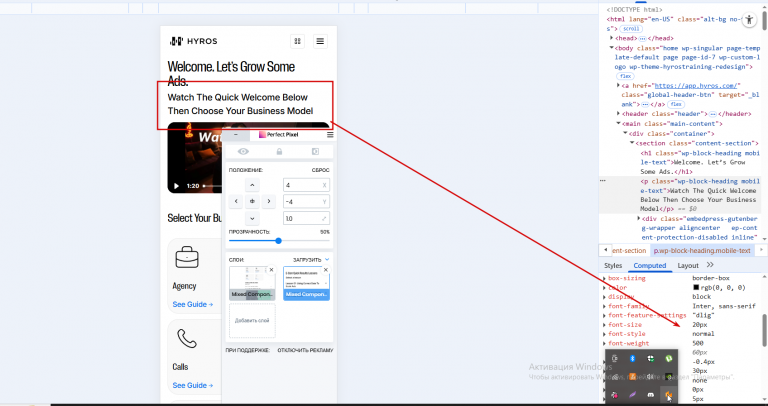Click the overlay scale input field

coord(306,218)
